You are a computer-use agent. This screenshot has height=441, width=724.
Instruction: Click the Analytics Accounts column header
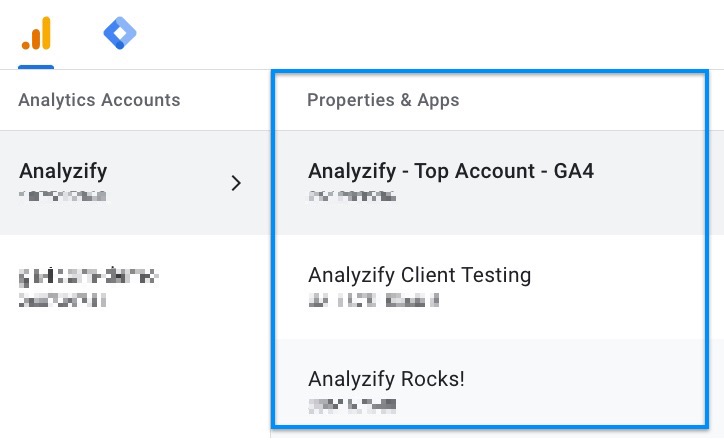coord(99,100)
